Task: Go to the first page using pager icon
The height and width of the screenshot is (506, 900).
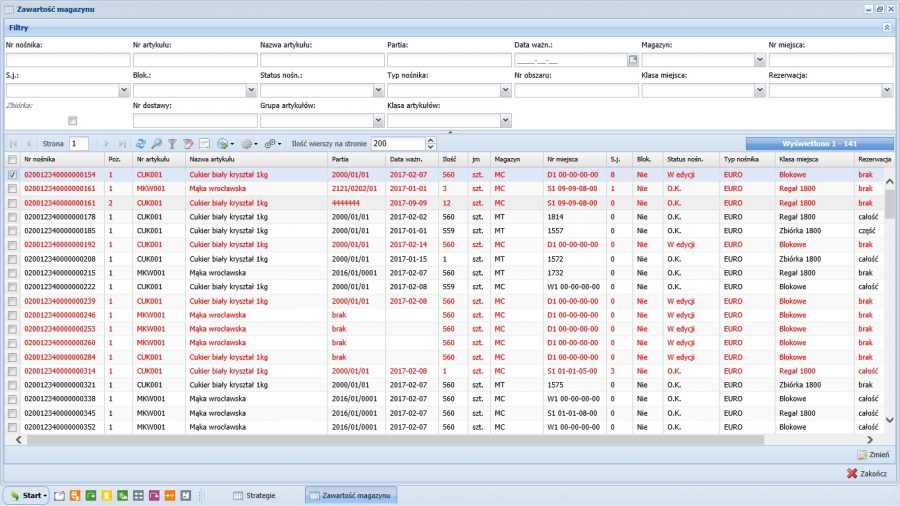Action: pos(13,144)
